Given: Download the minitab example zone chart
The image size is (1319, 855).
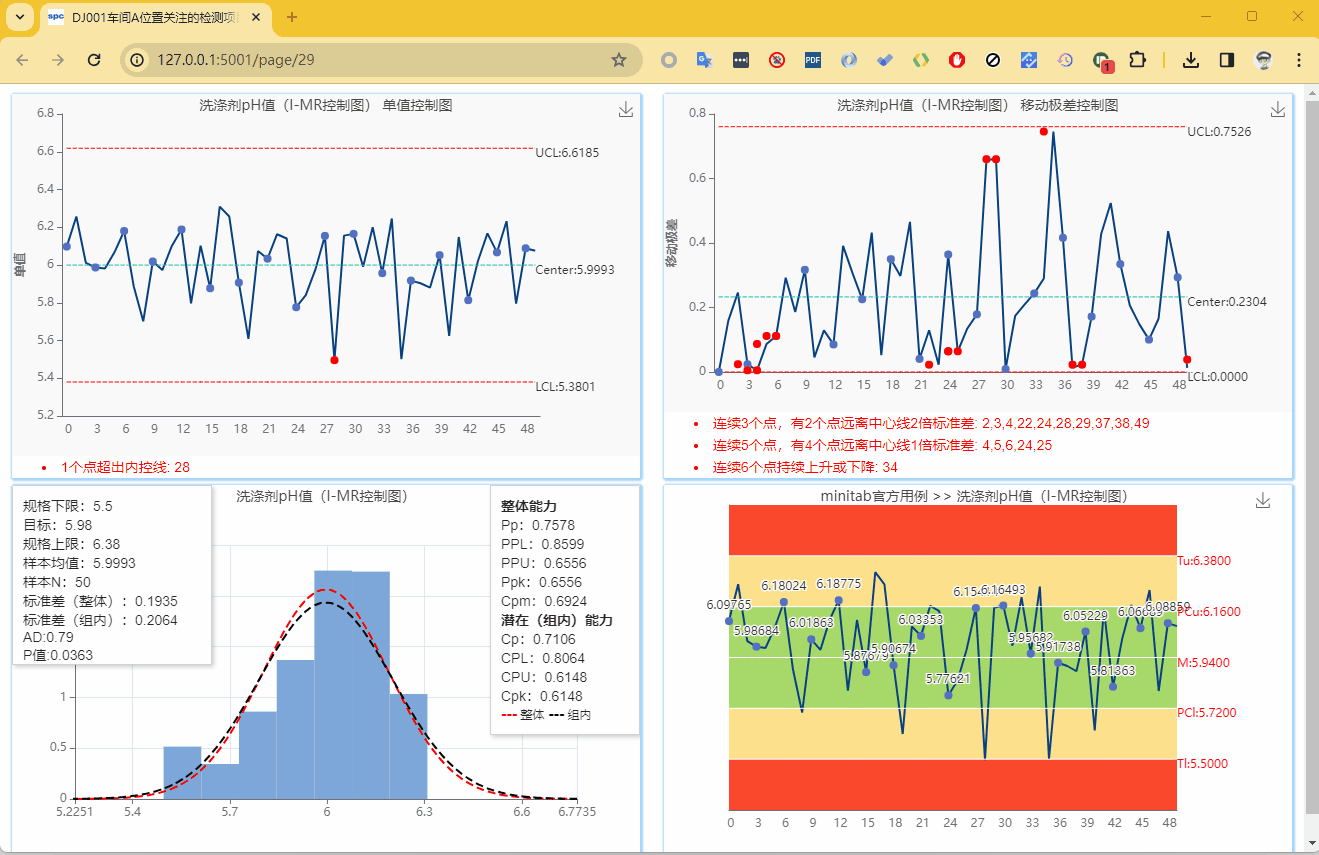Looking at the screenshot, I should point(1263,500).
